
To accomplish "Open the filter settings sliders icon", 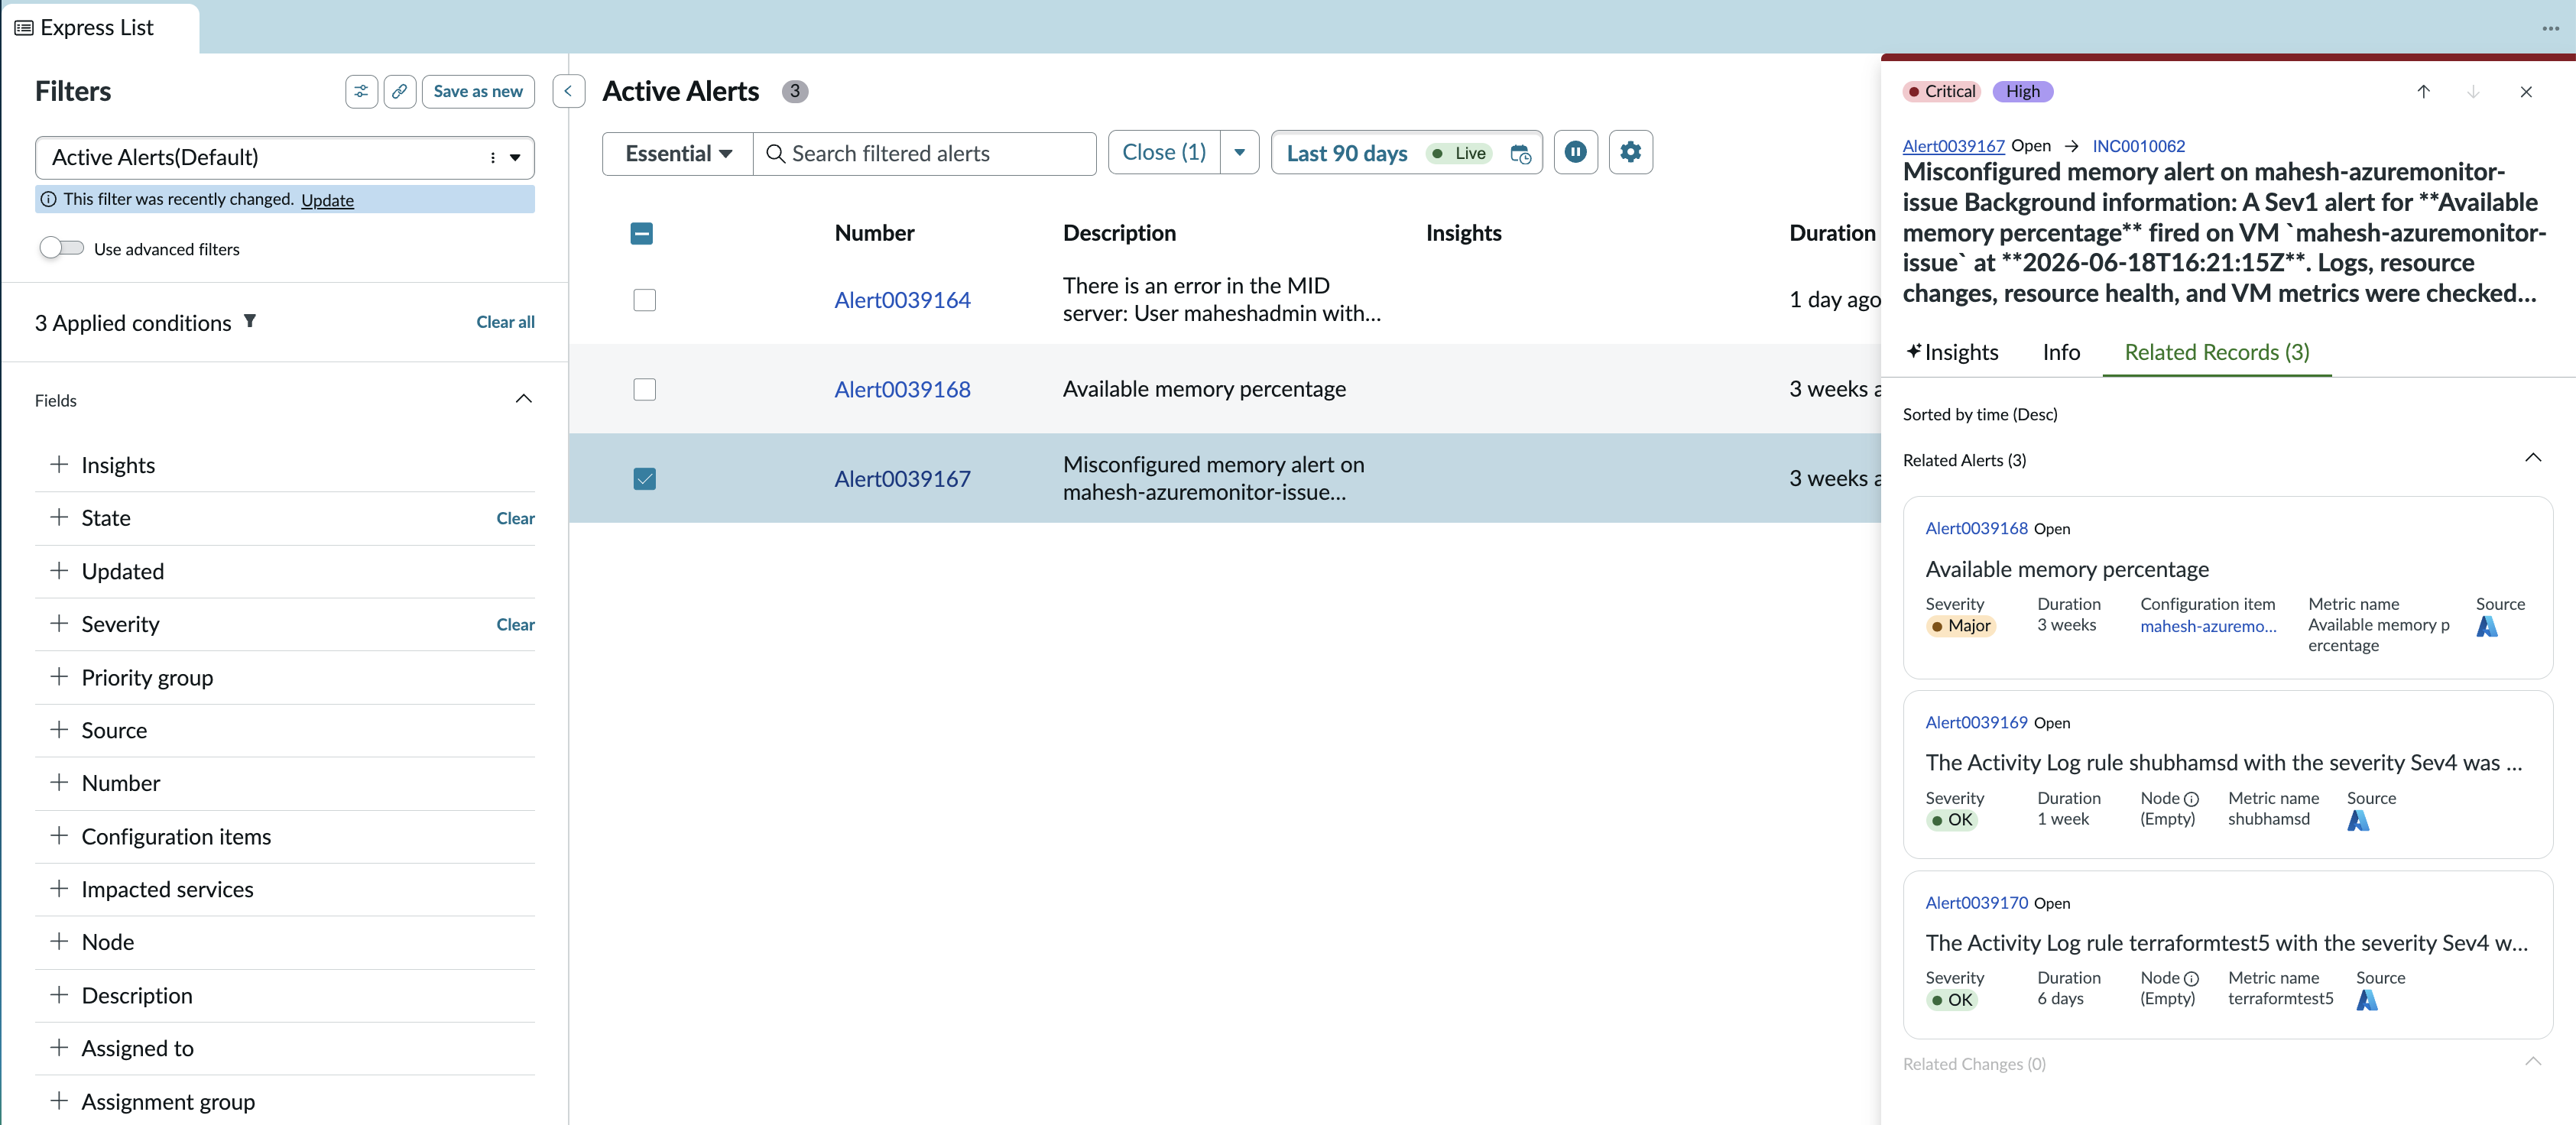I will pos(361,91).
